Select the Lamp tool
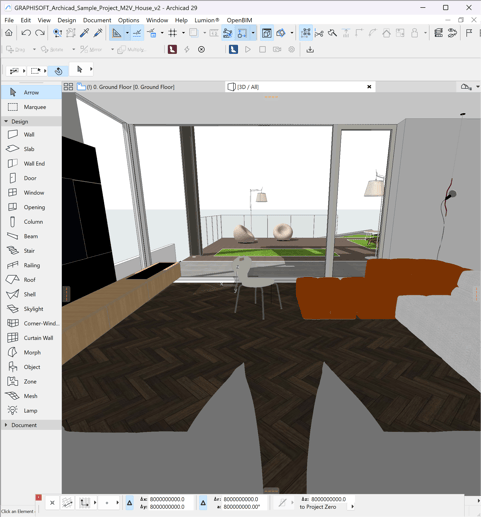Viewport: 481px width, 517px height. click(31, 411)
